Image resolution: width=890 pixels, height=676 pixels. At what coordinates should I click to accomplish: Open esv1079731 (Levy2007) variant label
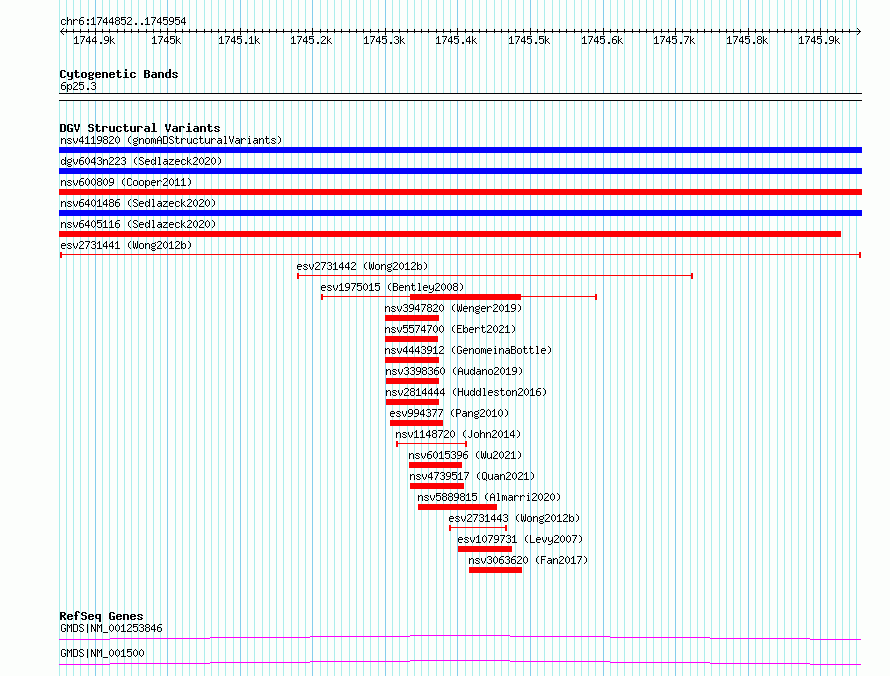tap(520, 539)
